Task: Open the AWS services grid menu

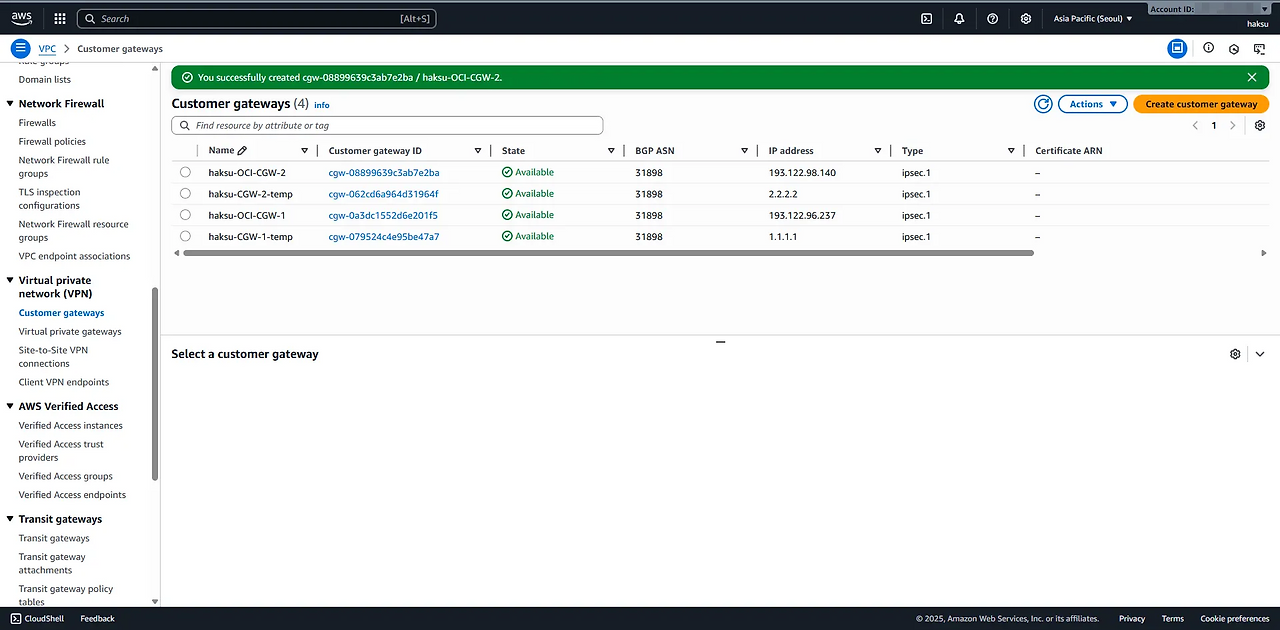Action: click(60, 18)
